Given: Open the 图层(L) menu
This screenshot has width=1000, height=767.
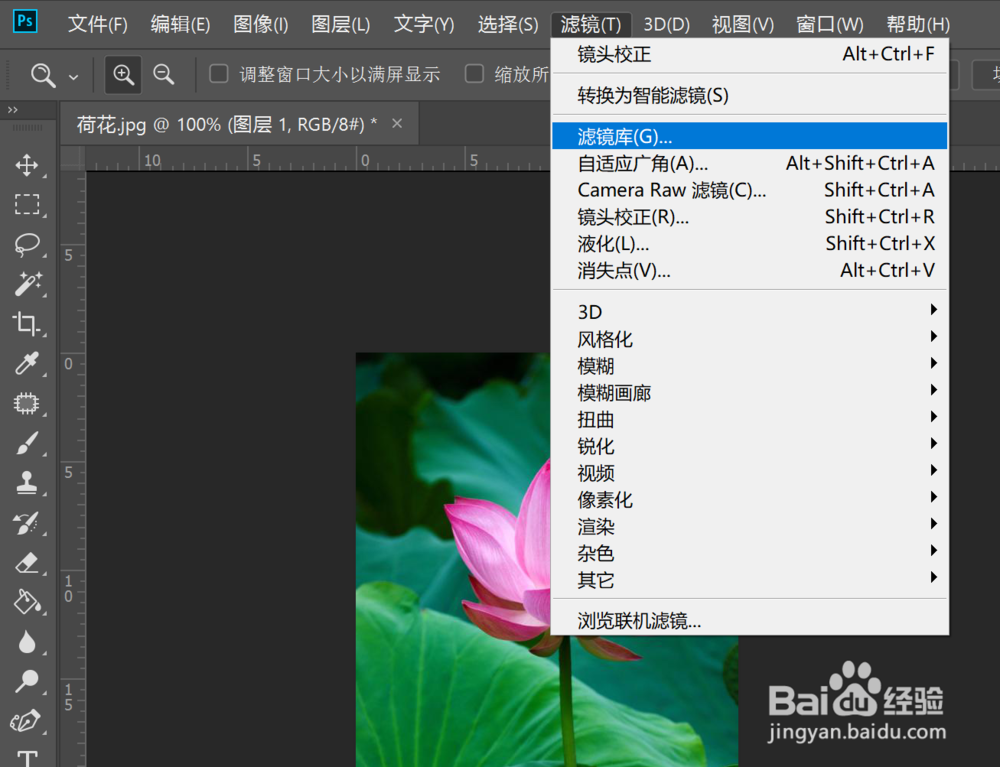Looking at the screenshot, I should (340, 24).
